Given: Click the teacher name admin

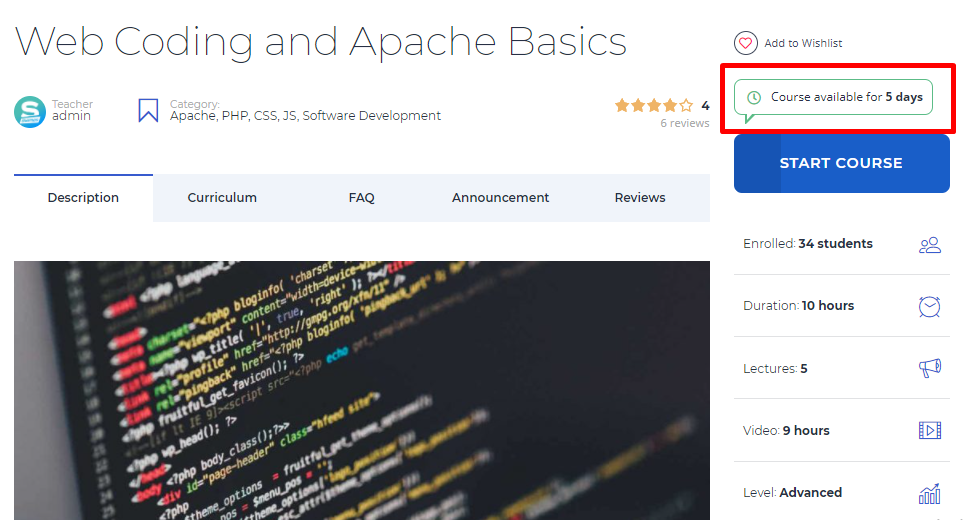Looking at the screenshot, I should click(71, 115).
